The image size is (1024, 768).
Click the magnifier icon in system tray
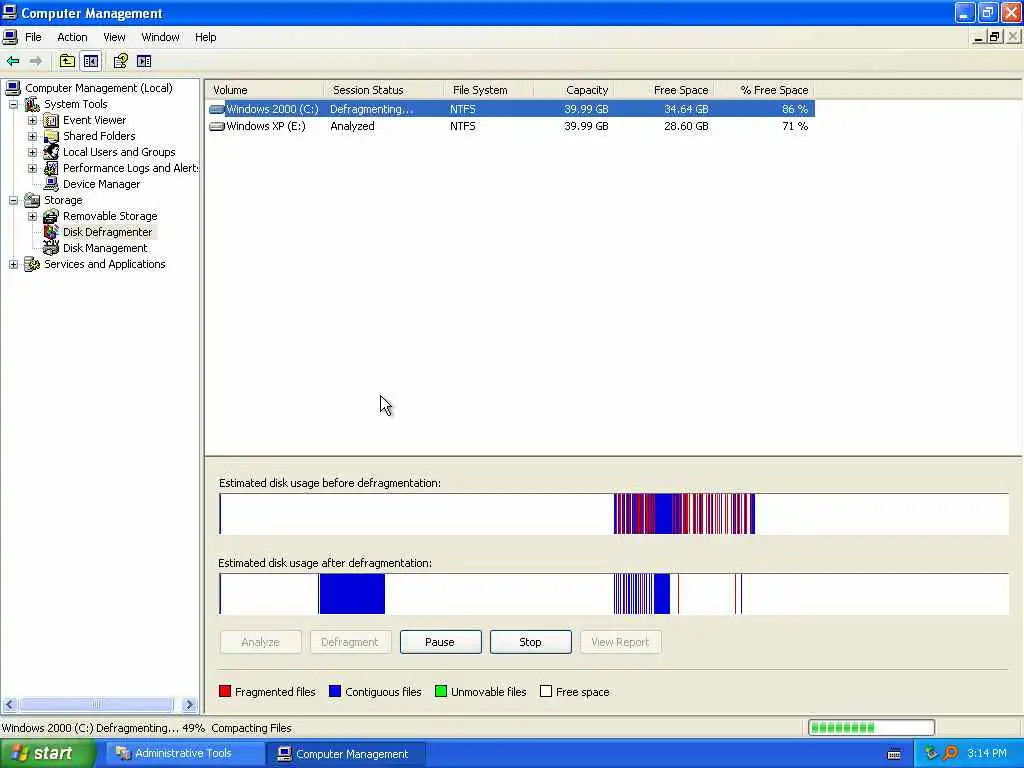click(950, 754)
